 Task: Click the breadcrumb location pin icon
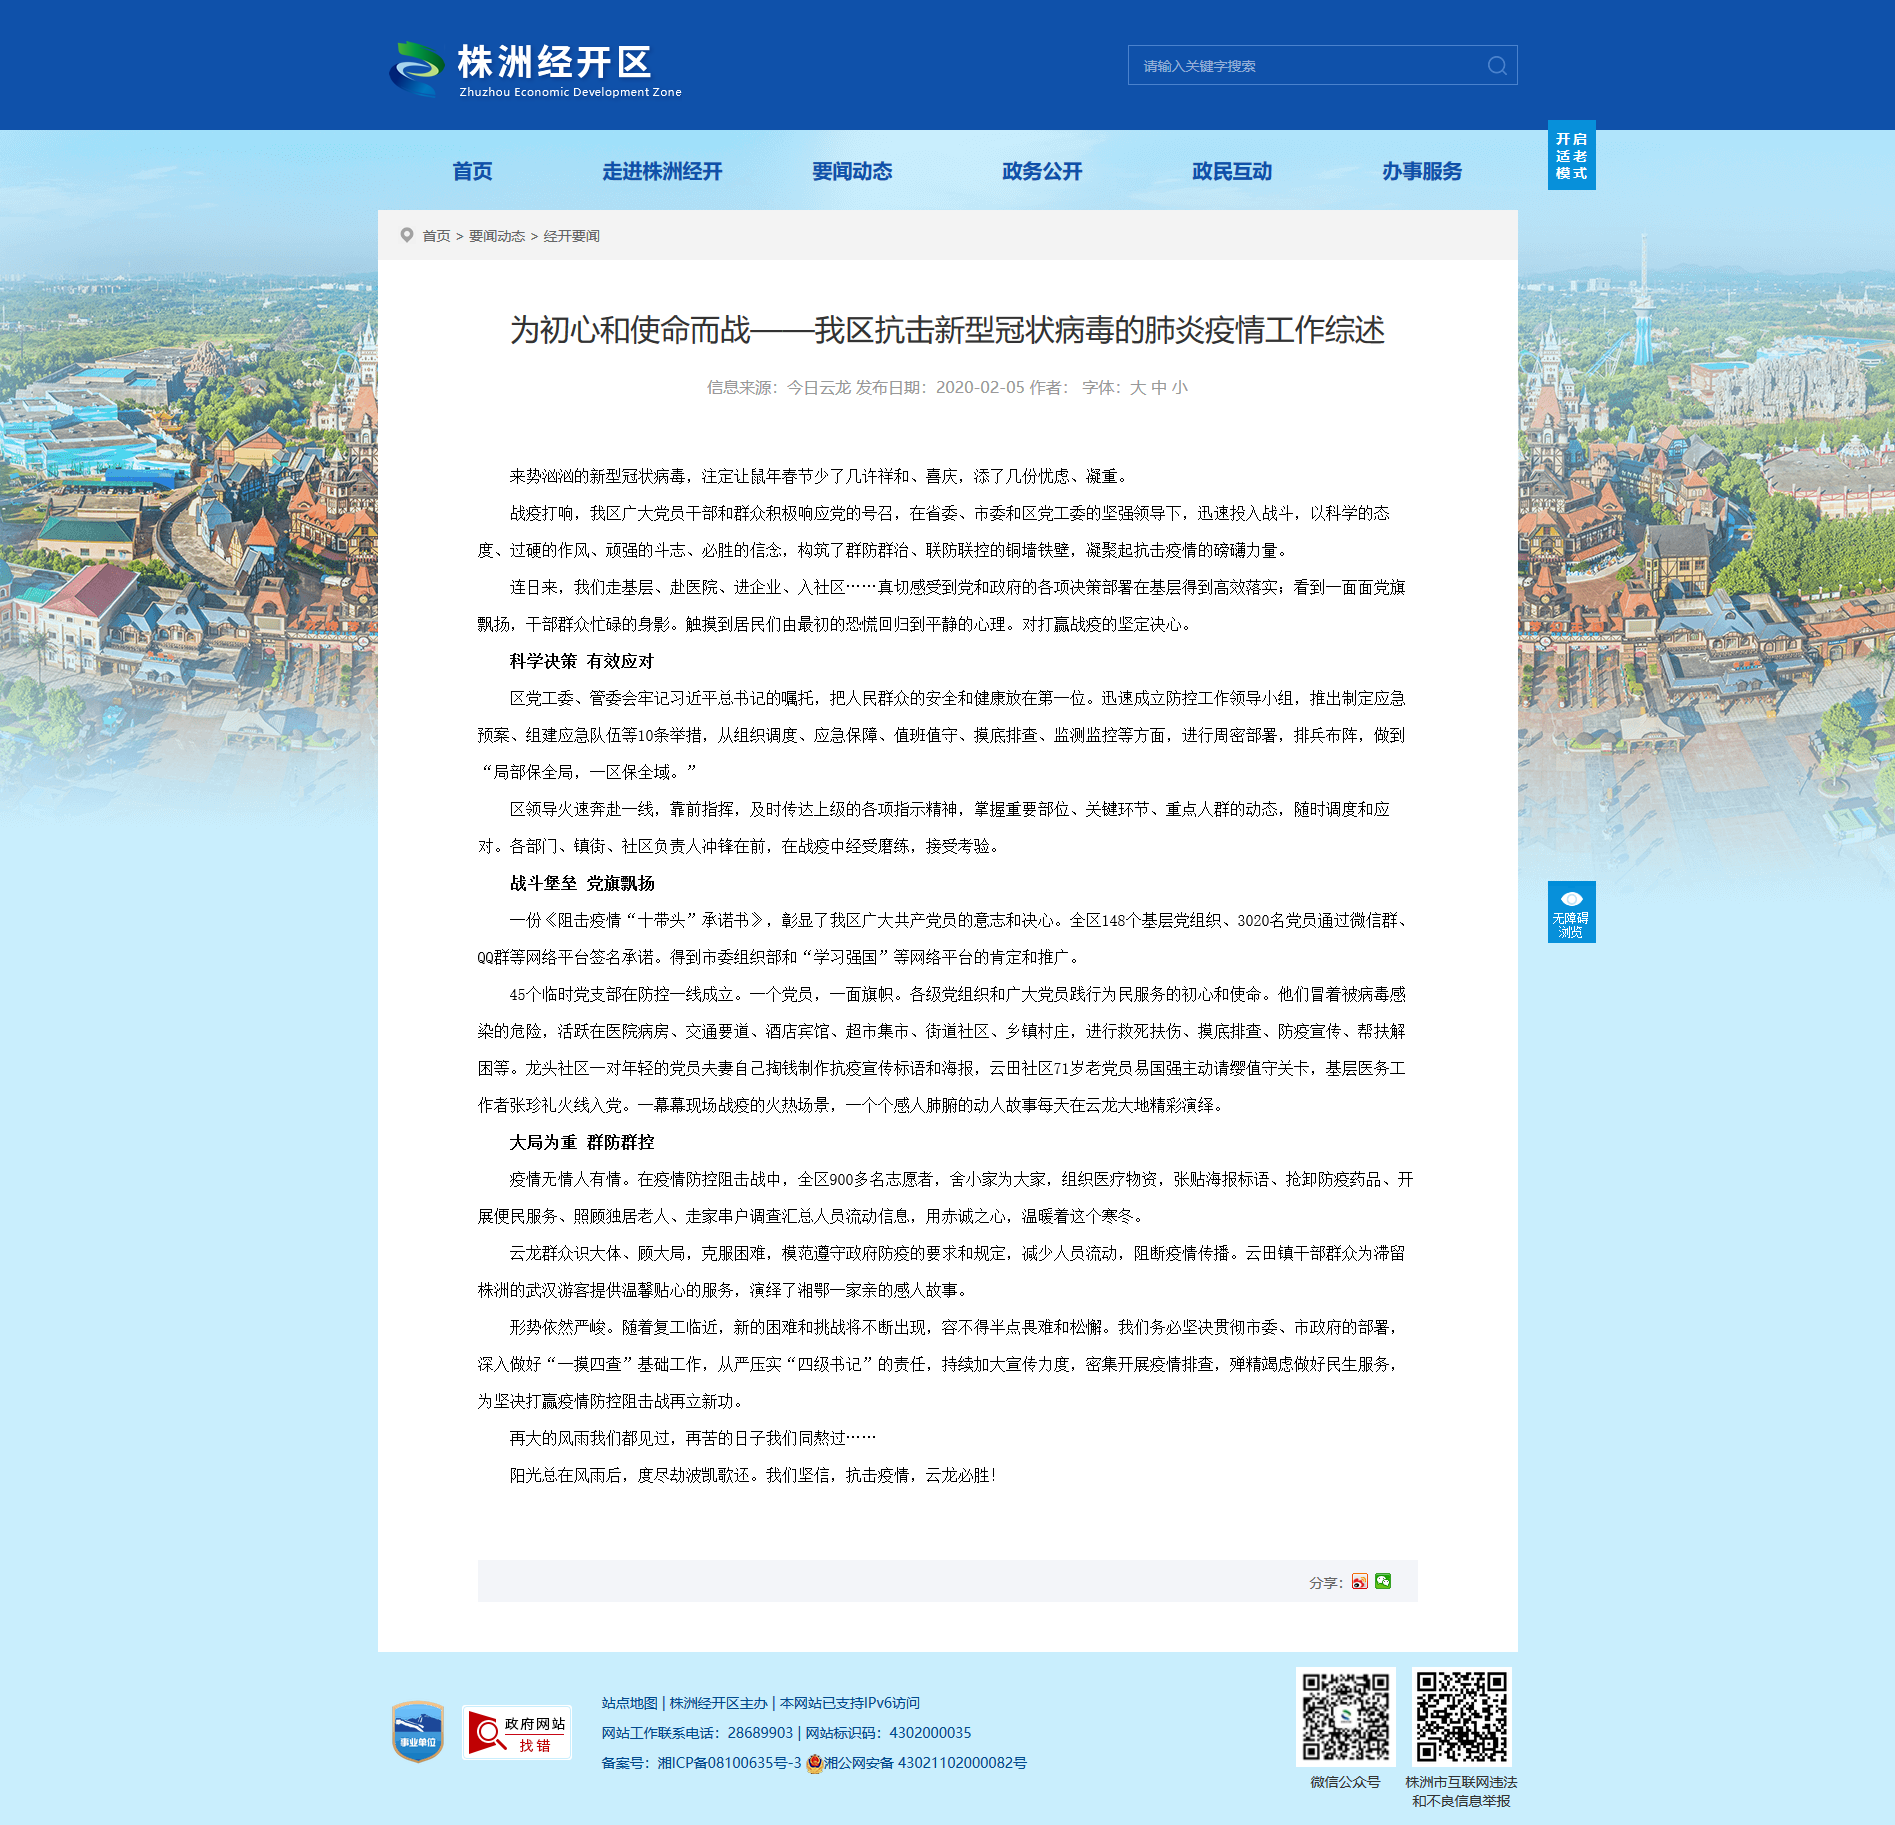coord(407,235)
